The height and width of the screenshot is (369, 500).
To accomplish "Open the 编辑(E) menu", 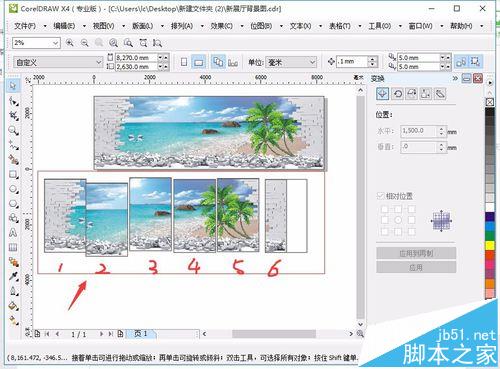I will click(64, 26).
